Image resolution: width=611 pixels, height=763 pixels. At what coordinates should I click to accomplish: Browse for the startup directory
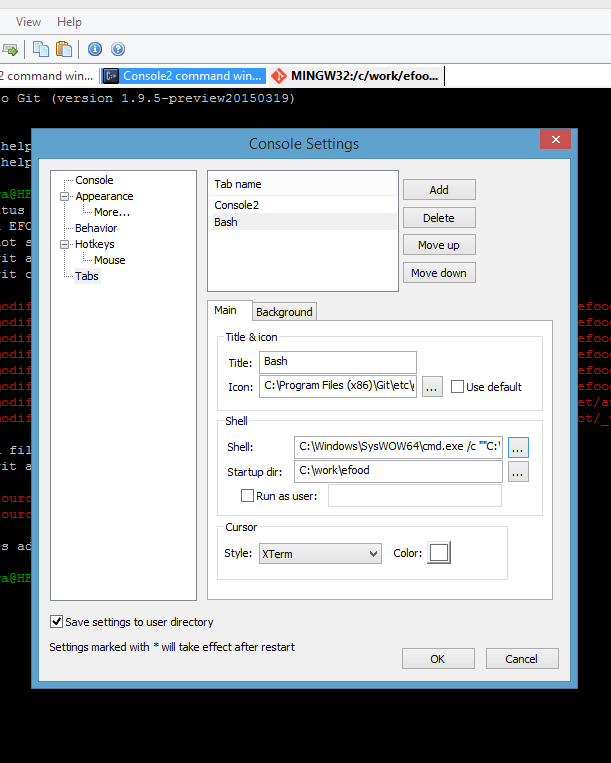518,472
